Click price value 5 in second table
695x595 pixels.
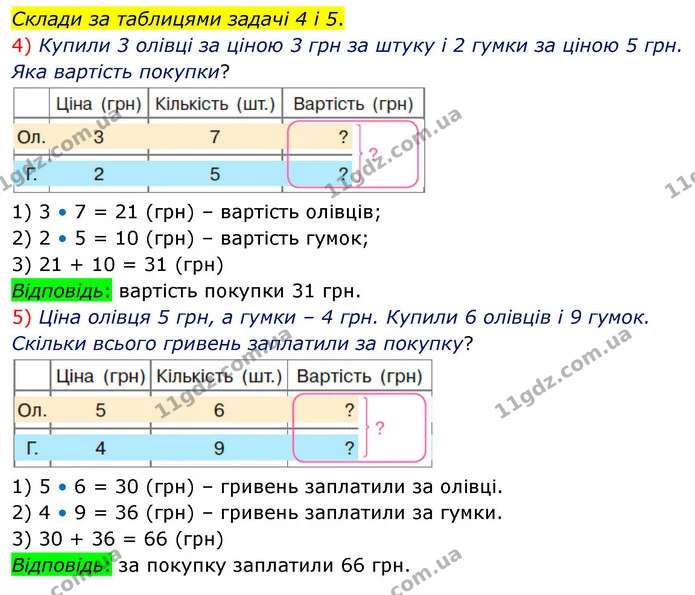tap(101, 410)
